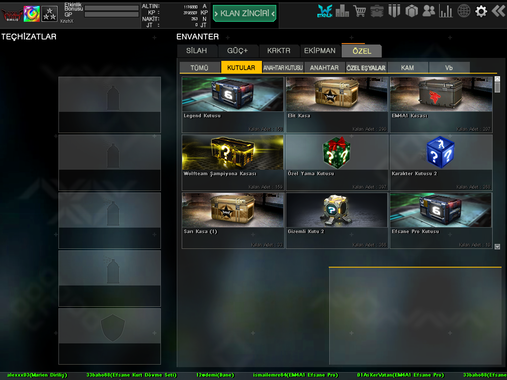Click the globe icon in top bar

click(463, 11)
